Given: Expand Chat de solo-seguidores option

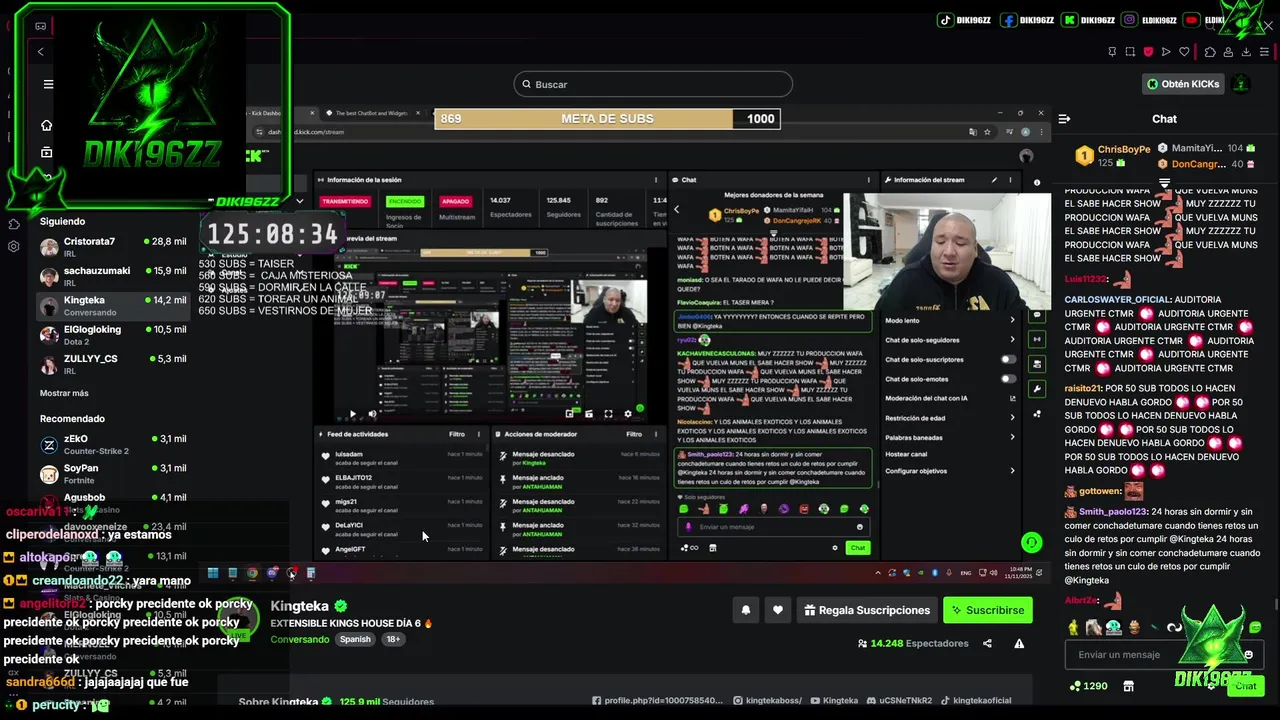Looking at the screenshot, I should (948, 340).
